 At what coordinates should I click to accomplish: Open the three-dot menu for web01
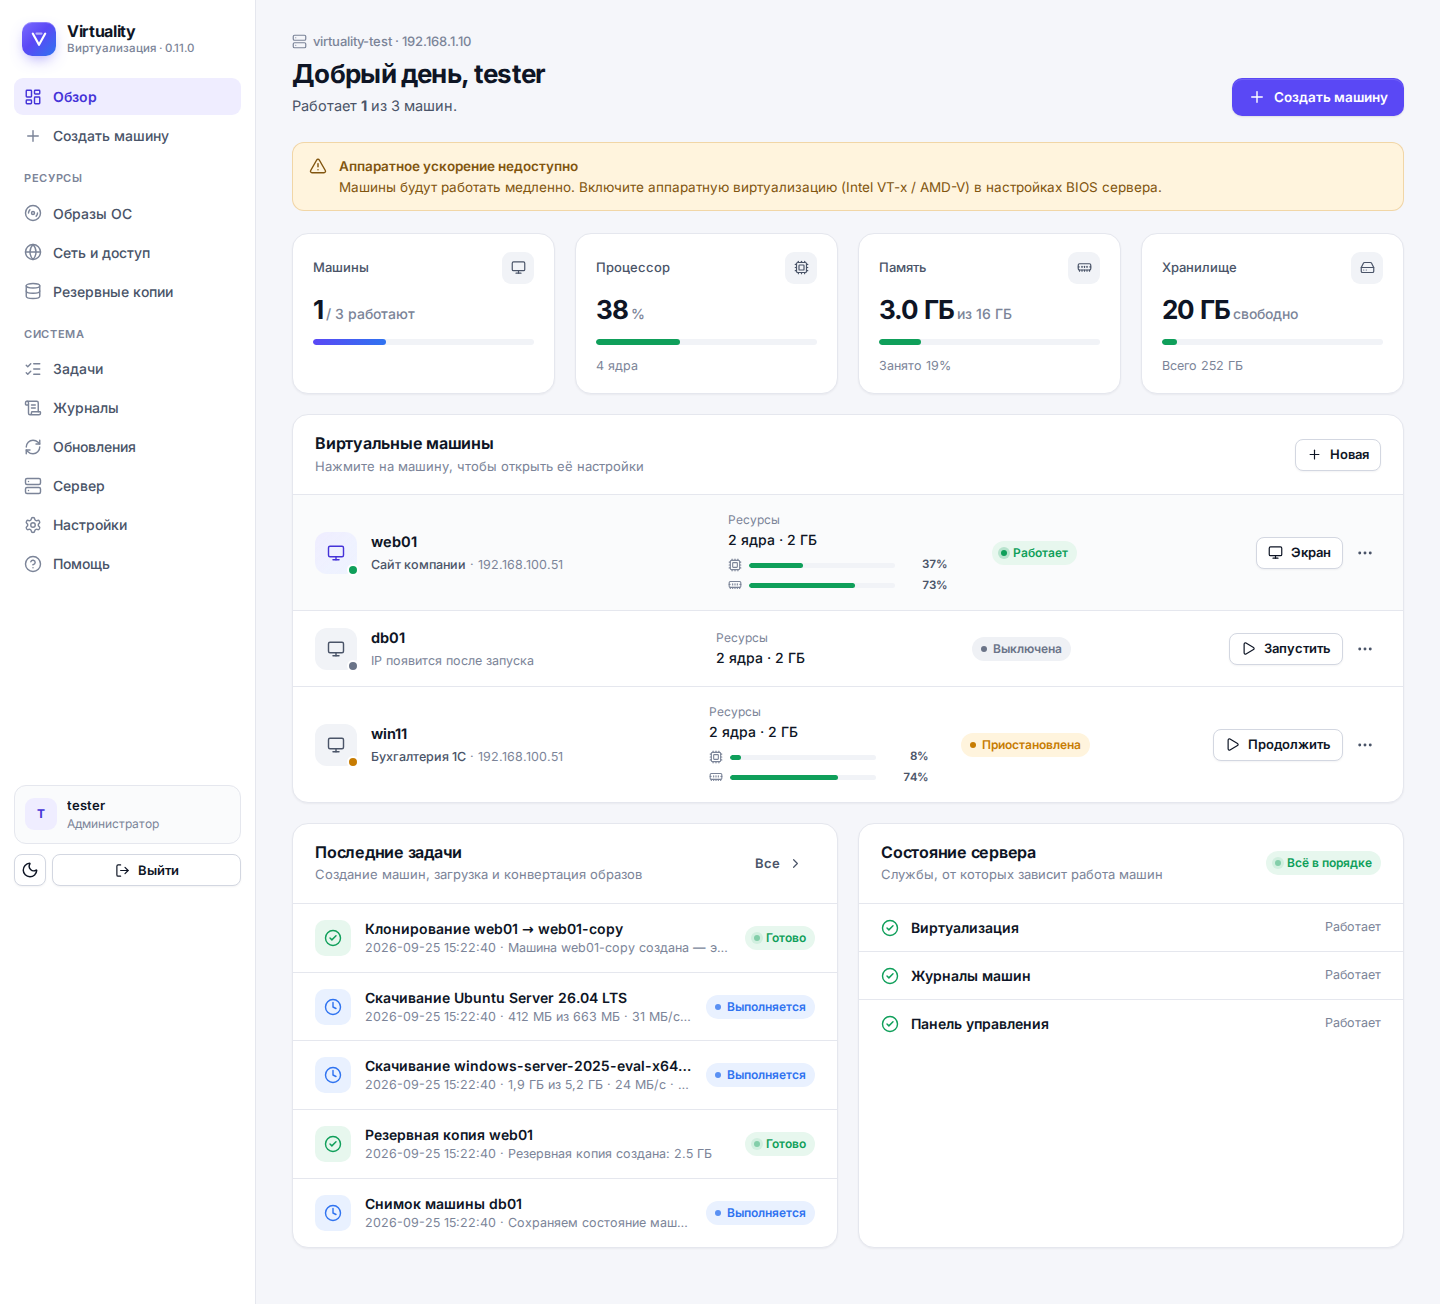coord(1365,553)
